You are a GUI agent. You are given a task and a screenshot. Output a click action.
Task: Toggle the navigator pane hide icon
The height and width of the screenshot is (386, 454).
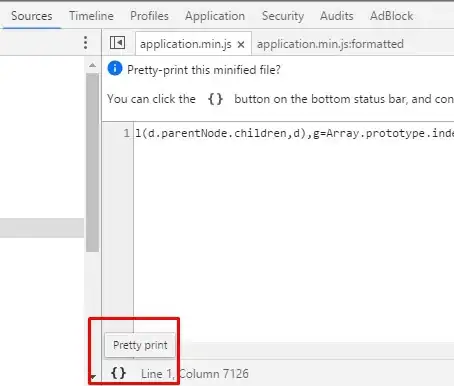coord(117,43)
